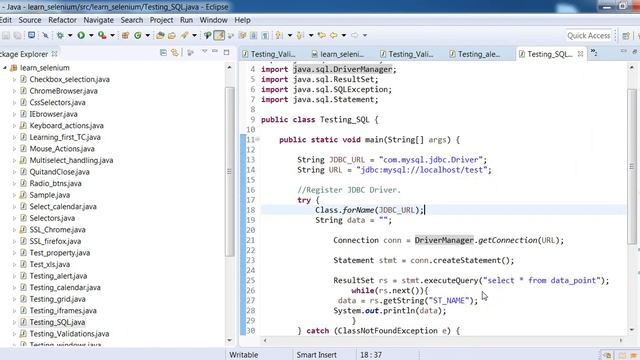Open the Refactor menu
Image resolution: width=640 pixels, height=360 pixels.
pyautogui.click(x=62, y=20)
